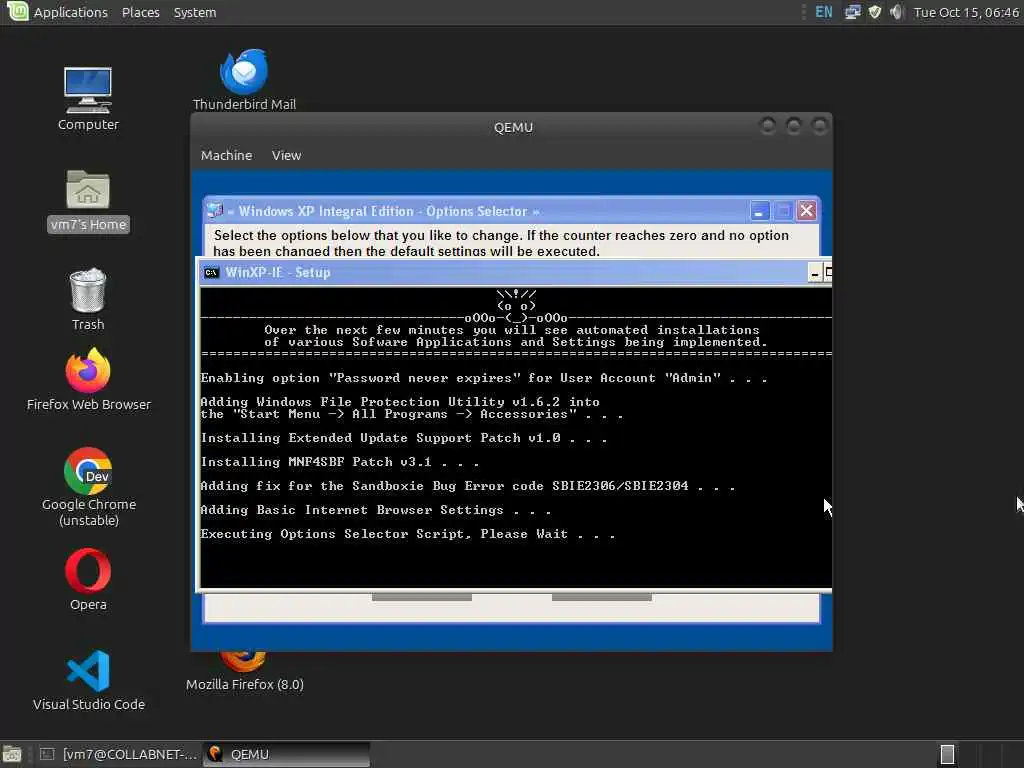Viewport: 1024px width, 768px height.
Task: Open Mozilla Firefox (8.0) desktop icon
Action: point(244,661)
